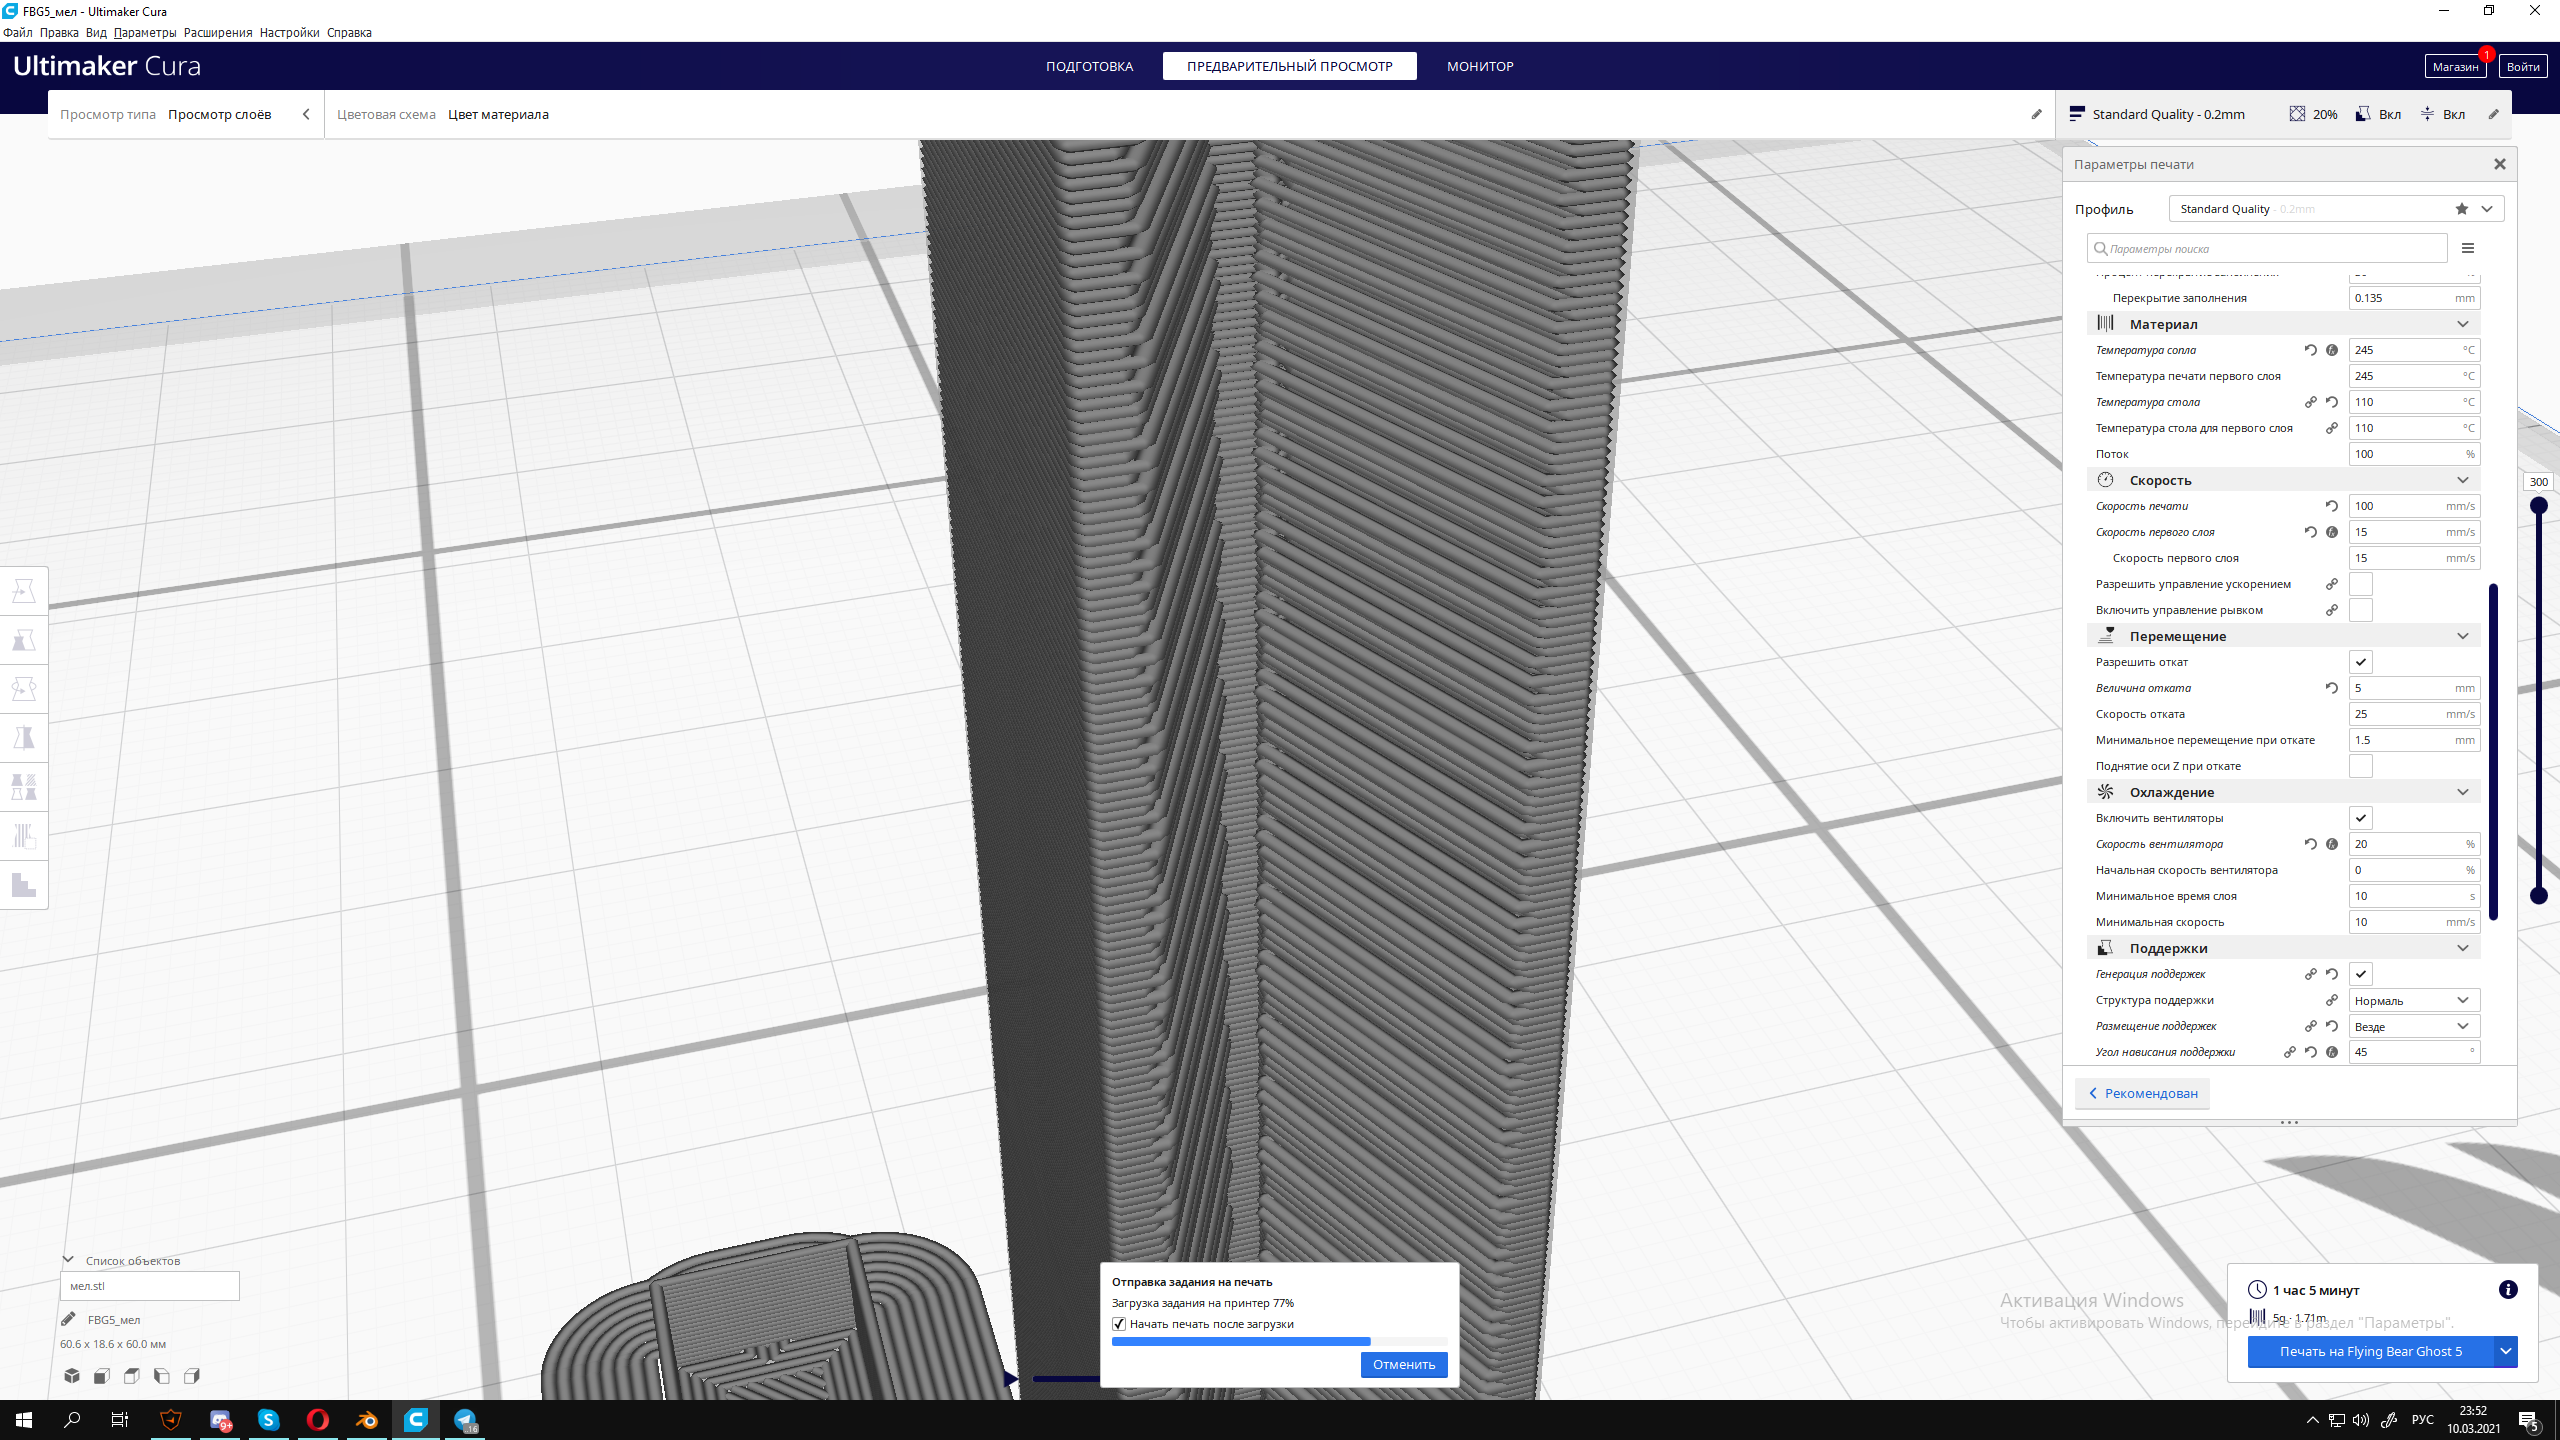Viewport: 2560px width, 1440px height.
Task: Click Войти to sign in
Action: (x=2522, y=66)
